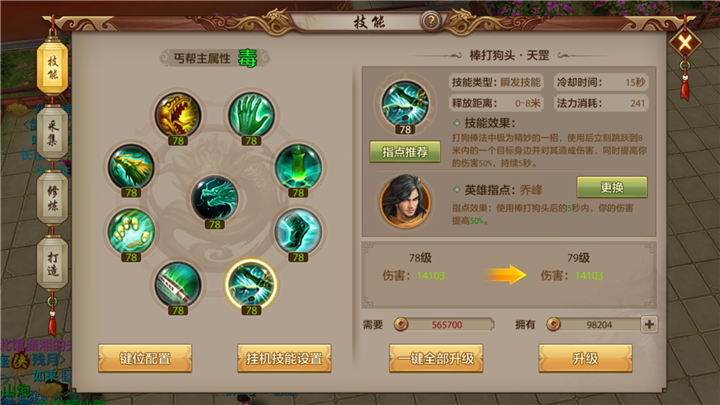Switch to the 采集 lantern tab
The width and height of the screenshot is (720, 405).
[x=52, y=133]
